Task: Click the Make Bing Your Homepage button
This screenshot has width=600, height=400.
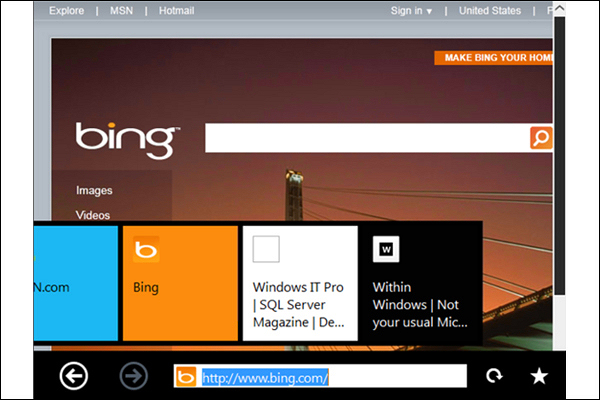Action: click(x=493, y=58)
